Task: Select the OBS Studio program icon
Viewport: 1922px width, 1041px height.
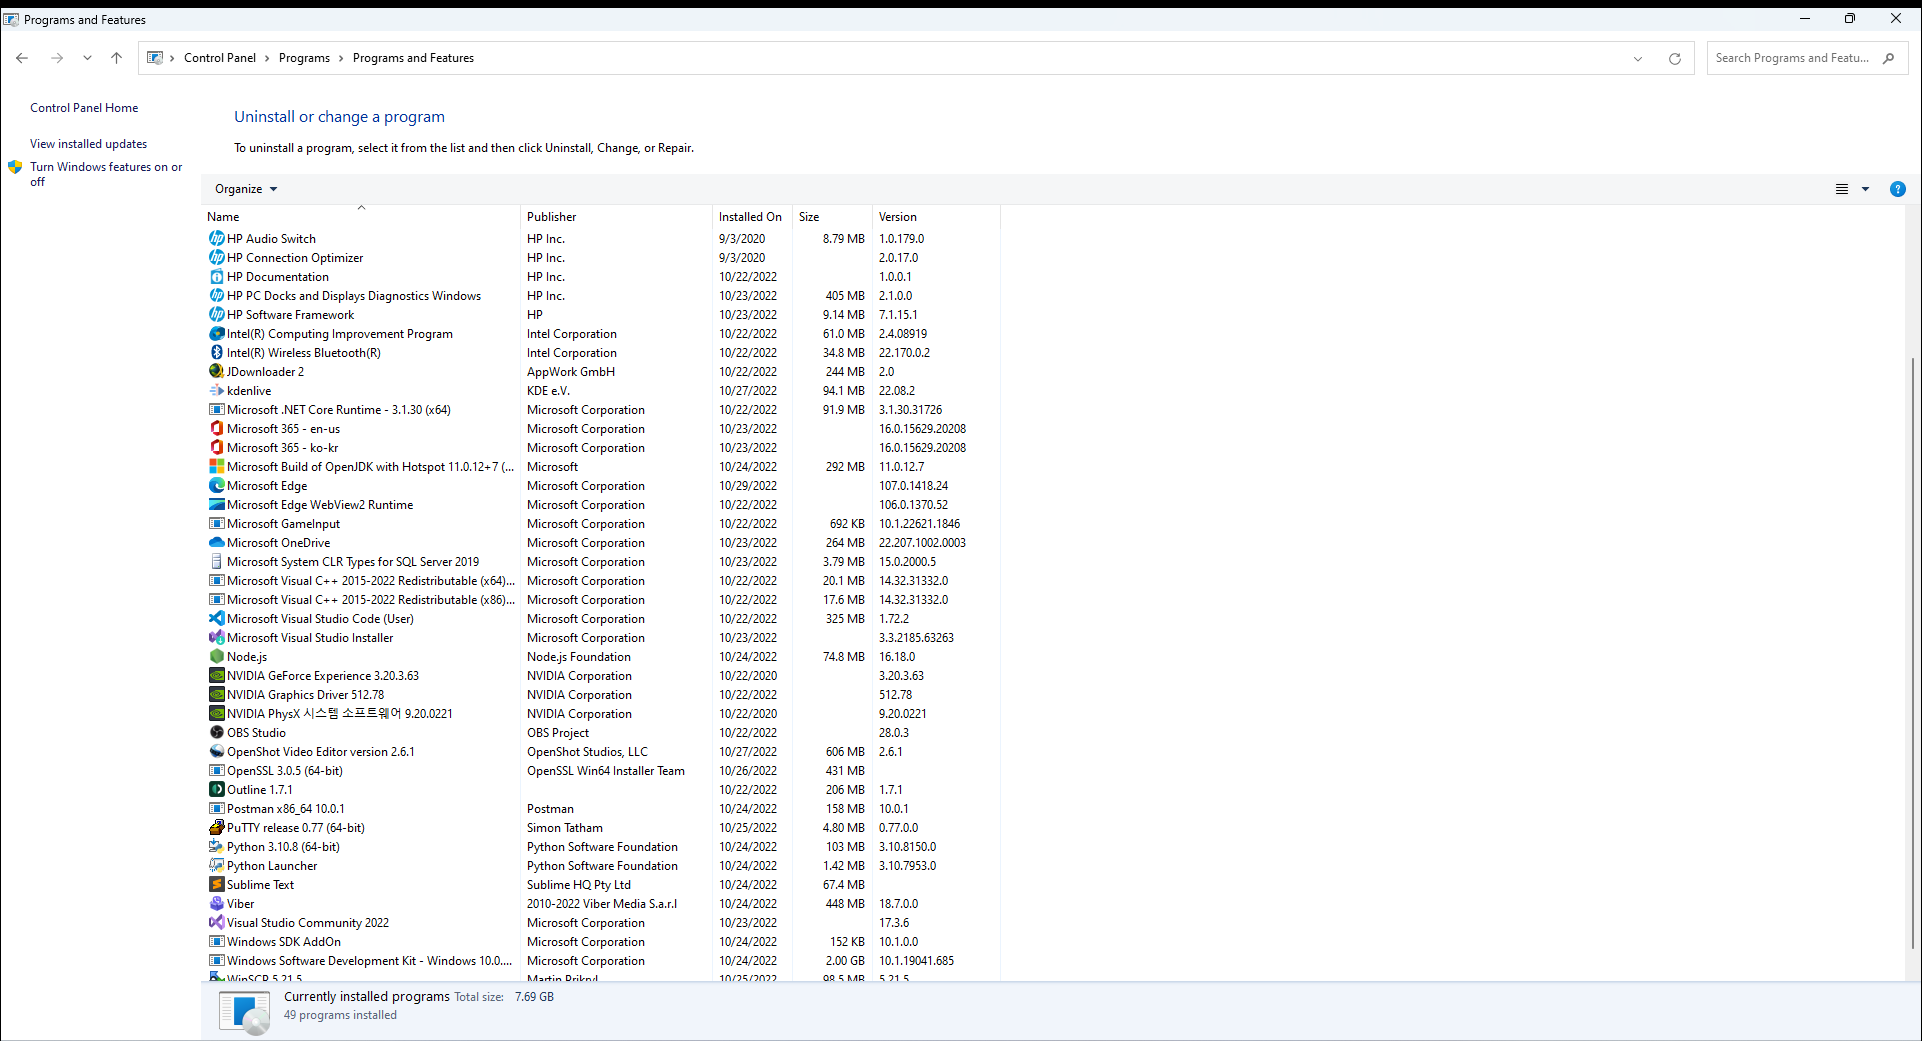Action: click(217, 732)
